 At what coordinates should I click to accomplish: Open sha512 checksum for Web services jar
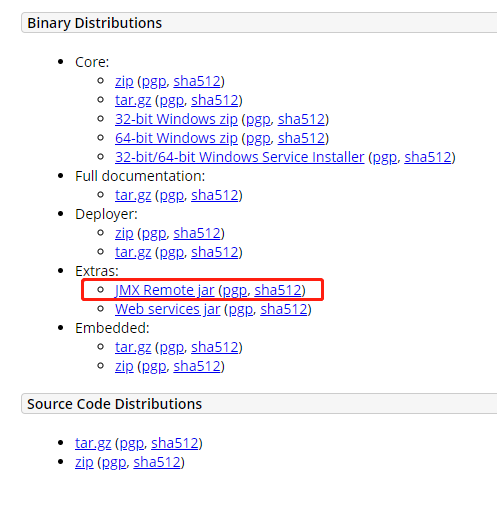(284, 309)
